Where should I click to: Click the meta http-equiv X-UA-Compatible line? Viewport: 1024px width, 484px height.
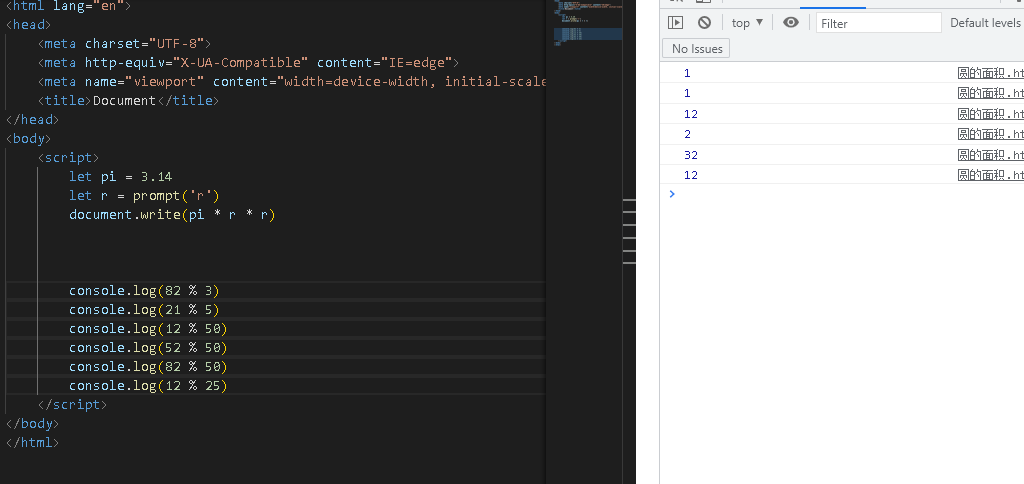(249, 63)
